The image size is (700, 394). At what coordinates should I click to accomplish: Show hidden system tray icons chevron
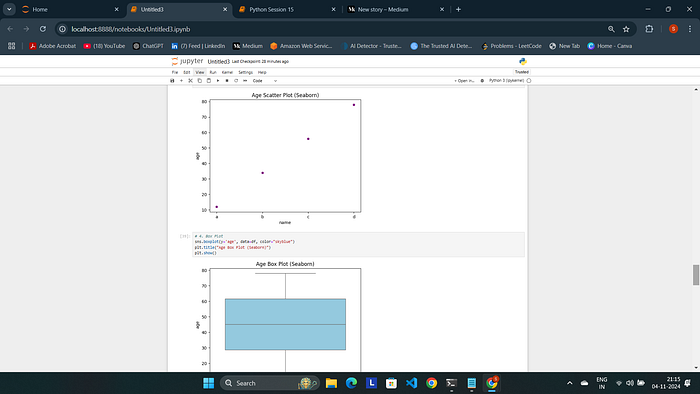(570, 383)
